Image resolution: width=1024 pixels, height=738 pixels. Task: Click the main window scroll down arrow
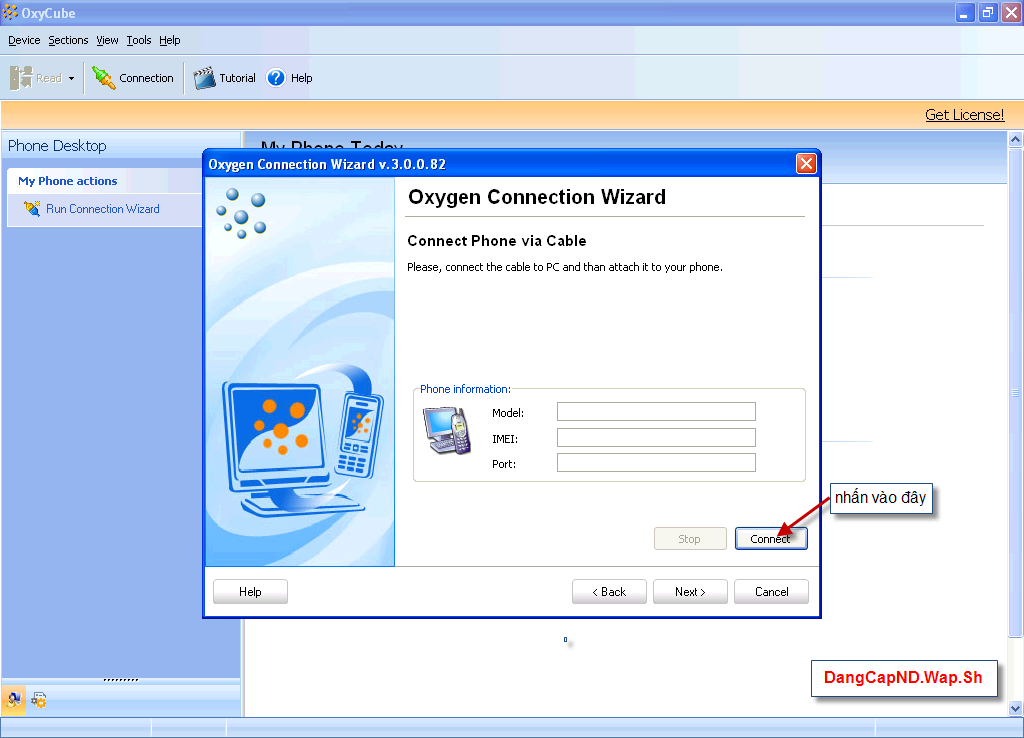(x=1015, y=708)
